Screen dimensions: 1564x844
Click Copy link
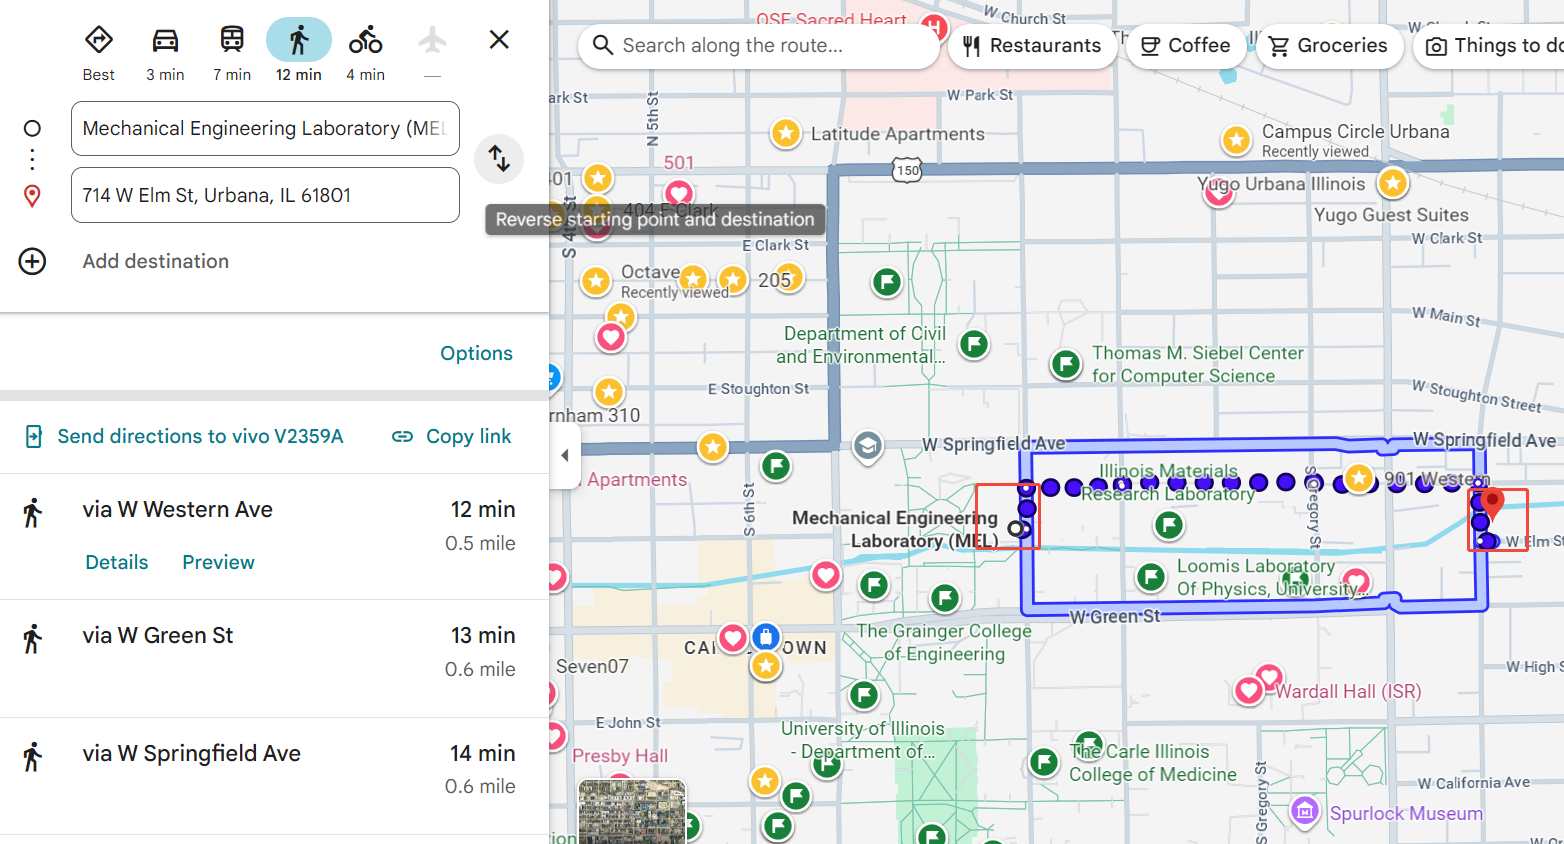pos(452,436)
